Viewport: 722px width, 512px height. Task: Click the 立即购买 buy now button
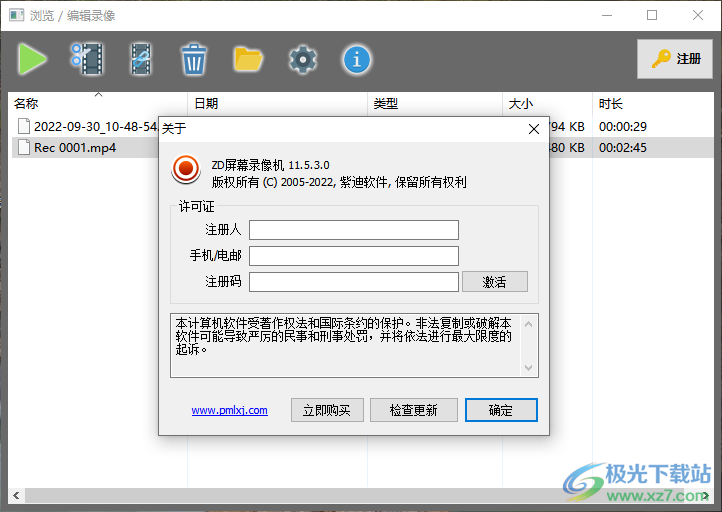click(x=327, y=410)
